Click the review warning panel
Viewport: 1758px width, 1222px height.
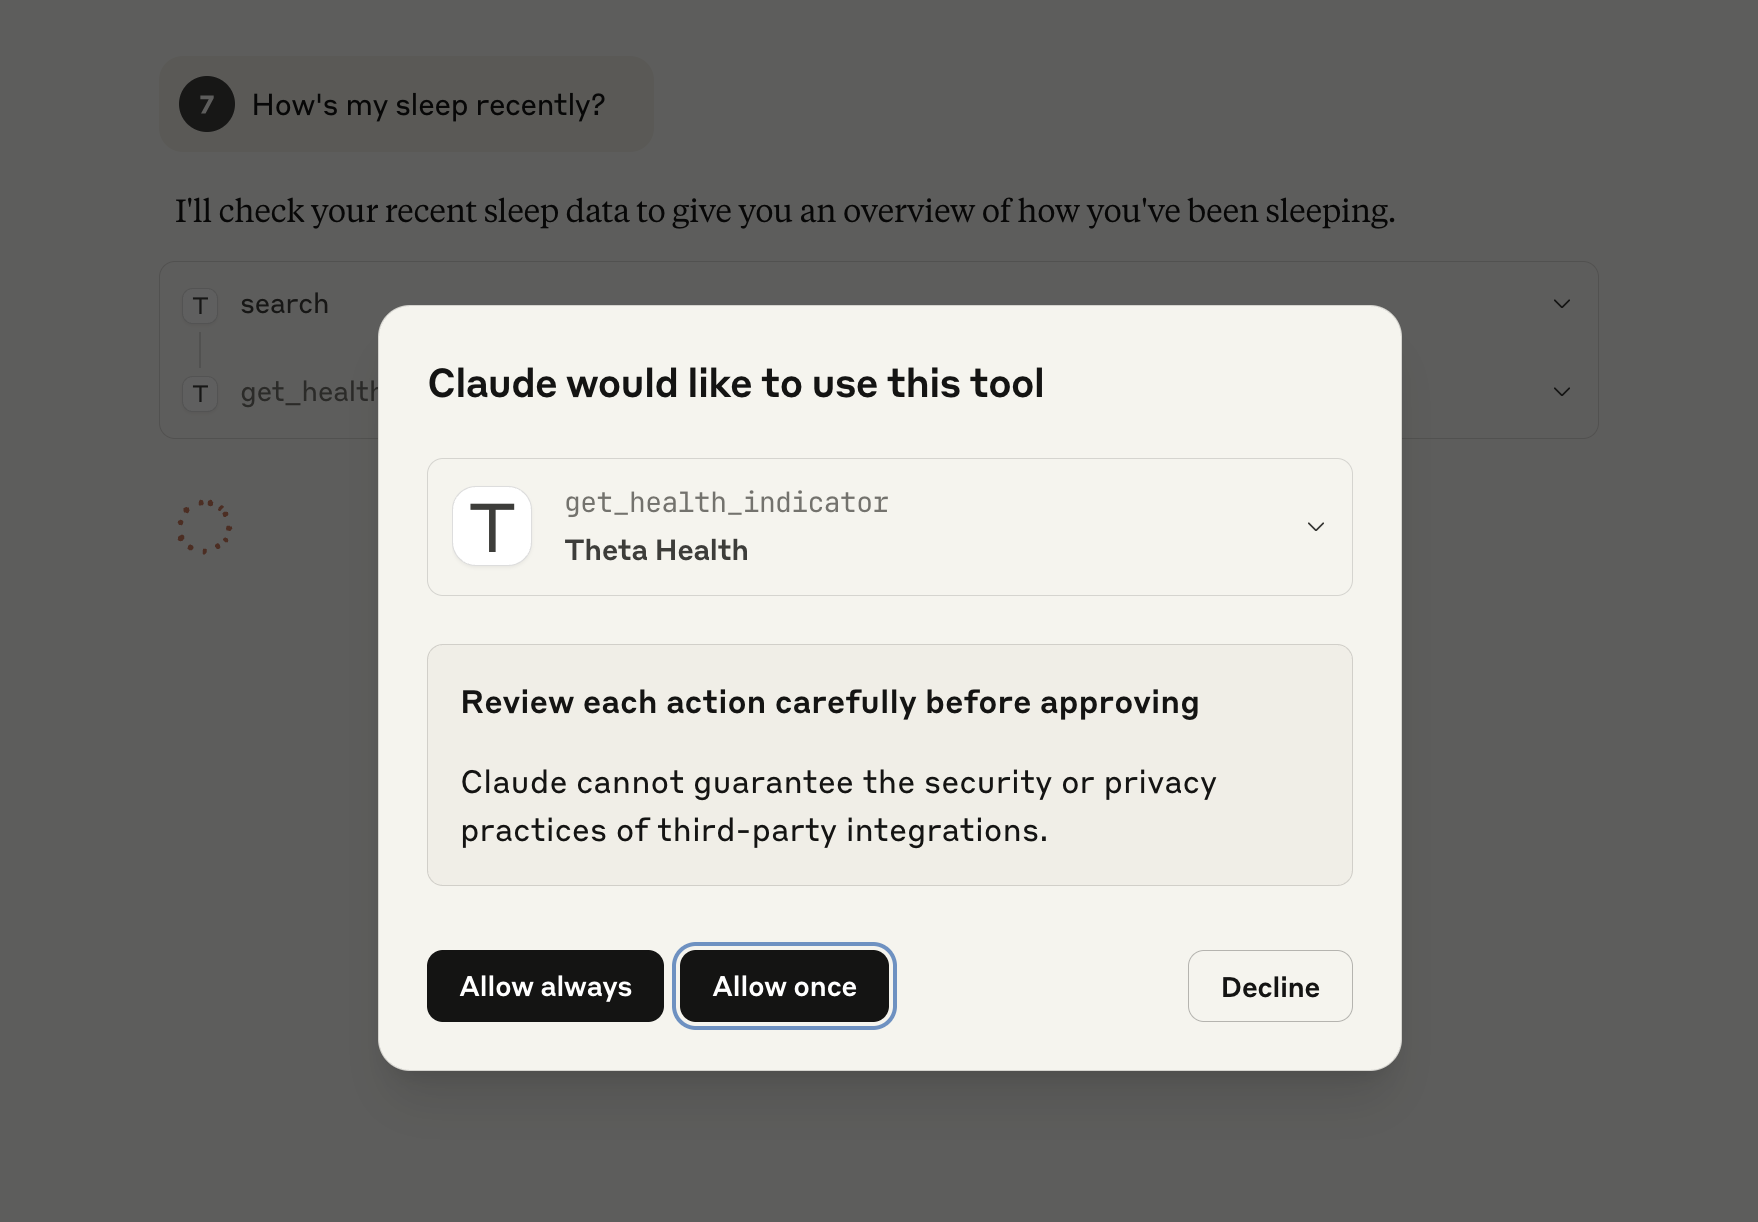(x=889, y=765)
